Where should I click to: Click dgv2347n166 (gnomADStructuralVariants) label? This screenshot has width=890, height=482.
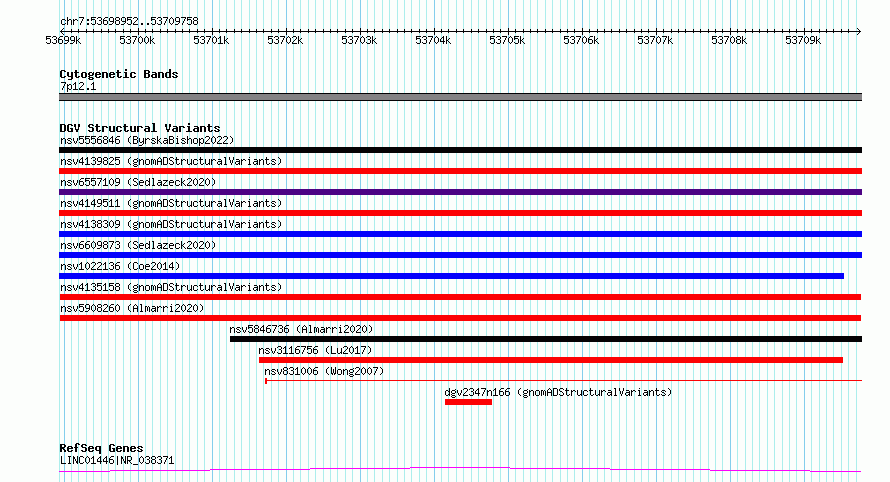(x=558, y=392)
